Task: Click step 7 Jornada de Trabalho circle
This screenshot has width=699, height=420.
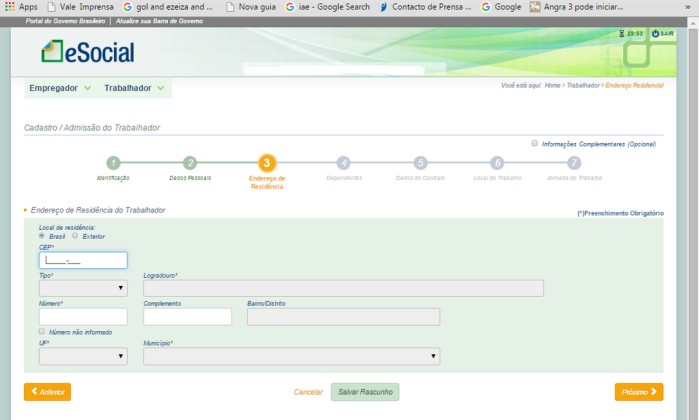Action: pyautogui.click(x=573, y=163)
